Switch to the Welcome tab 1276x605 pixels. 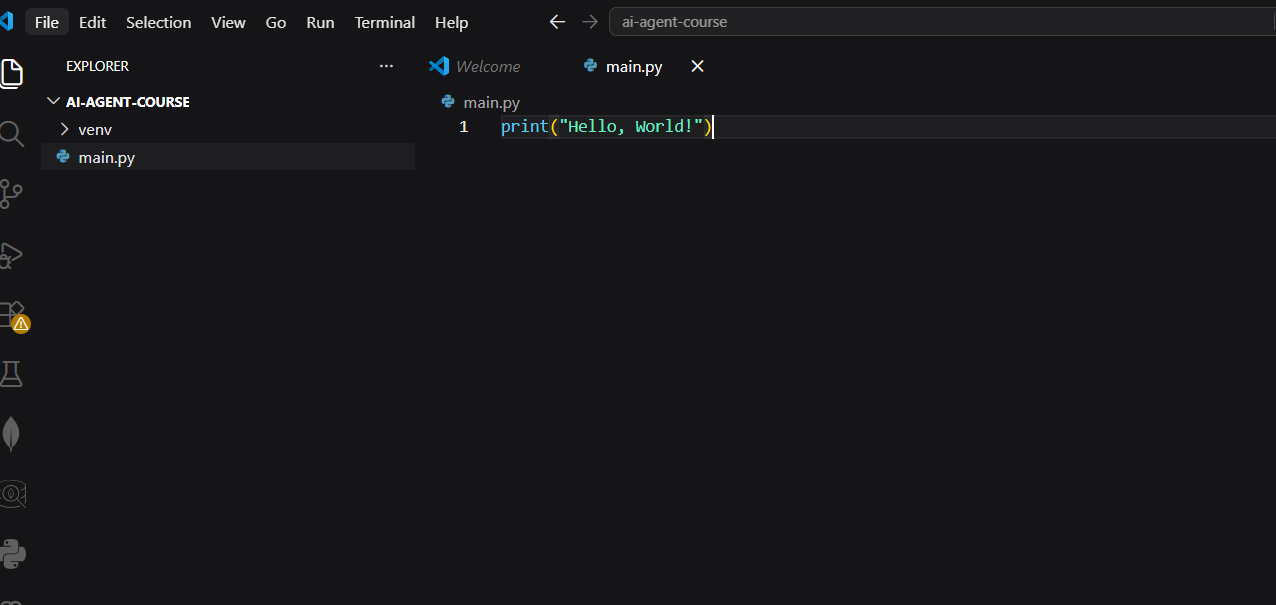[488, 66]
